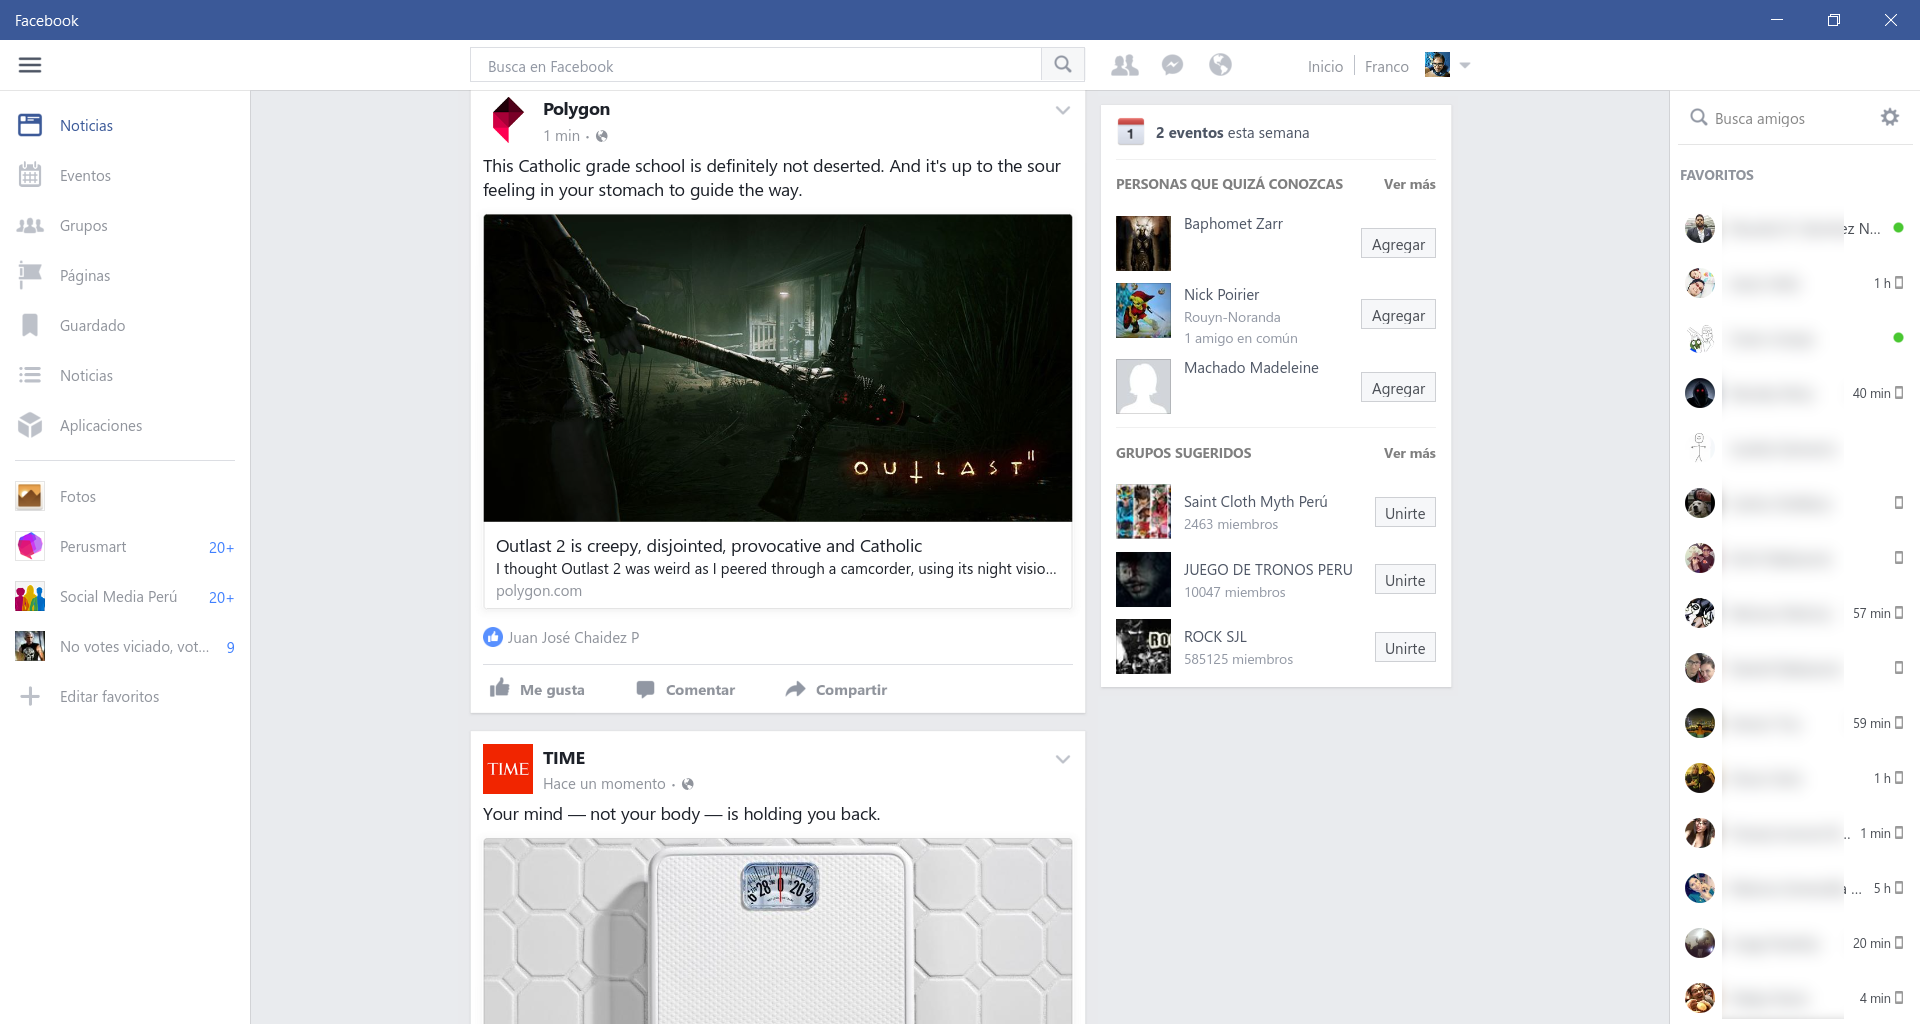Add Machado Madeleine as friend
This screenshot has width=1920, height=1024.
coord(1398,388)
